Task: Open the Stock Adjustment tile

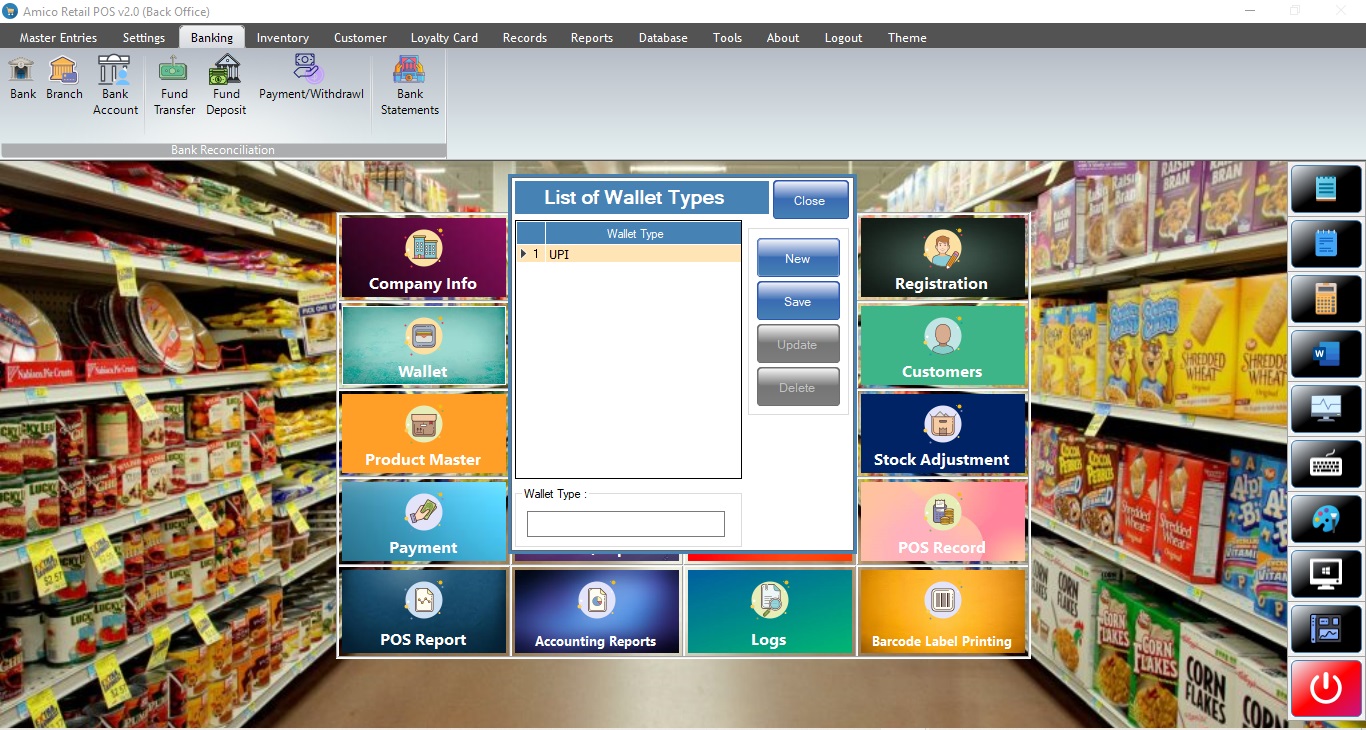Action: [x=942, y=434]
